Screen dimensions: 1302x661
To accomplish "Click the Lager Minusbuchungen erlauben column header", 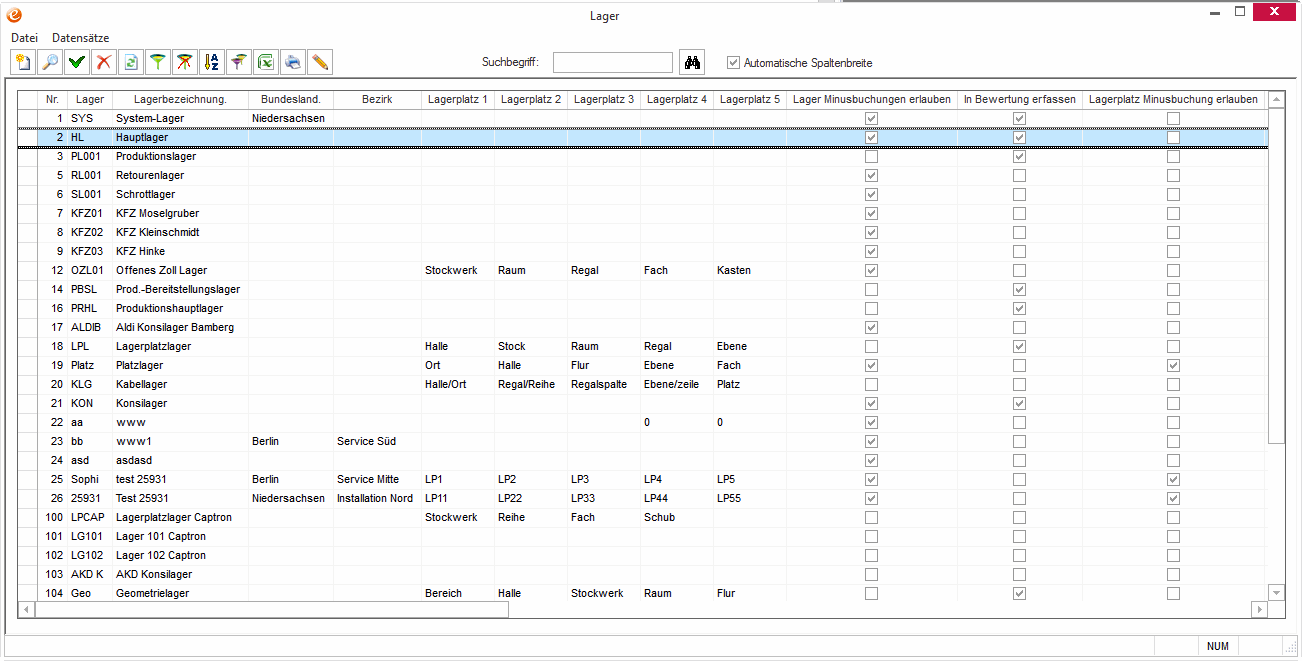I will point(872,99).
